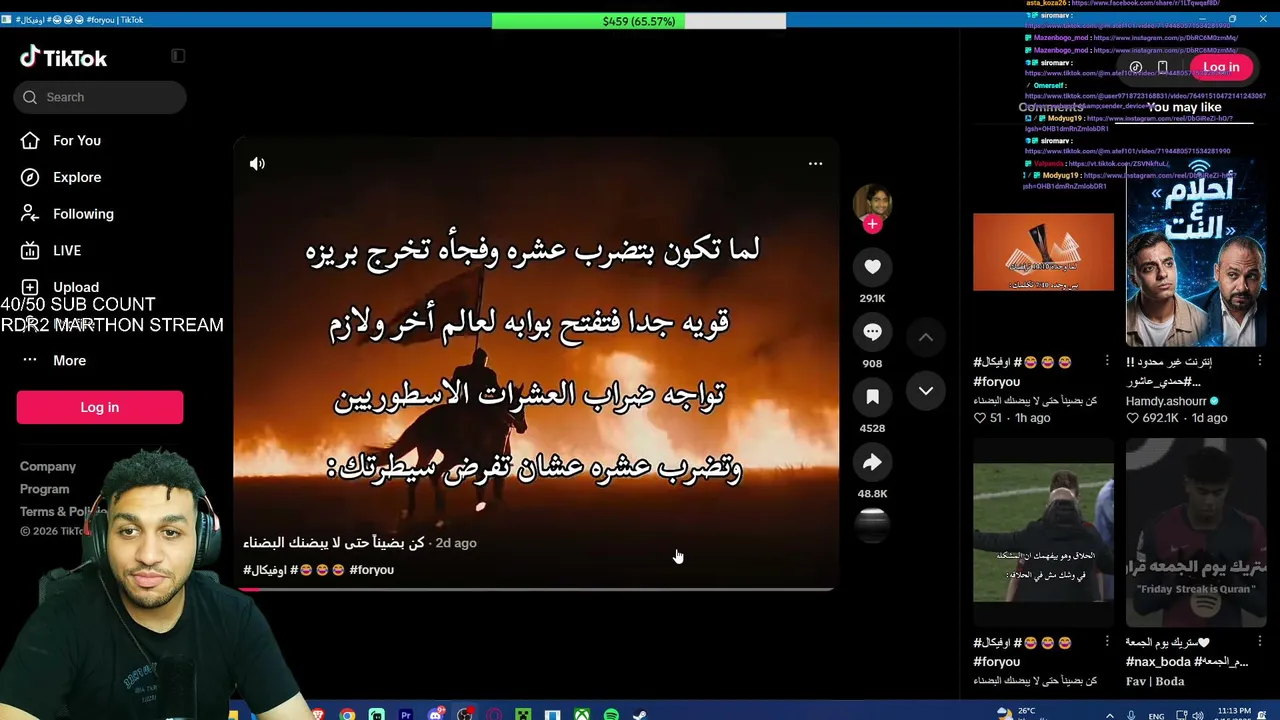Open Discord from the taskbar
The image size is (1280, 720).
tap(436, 714)
